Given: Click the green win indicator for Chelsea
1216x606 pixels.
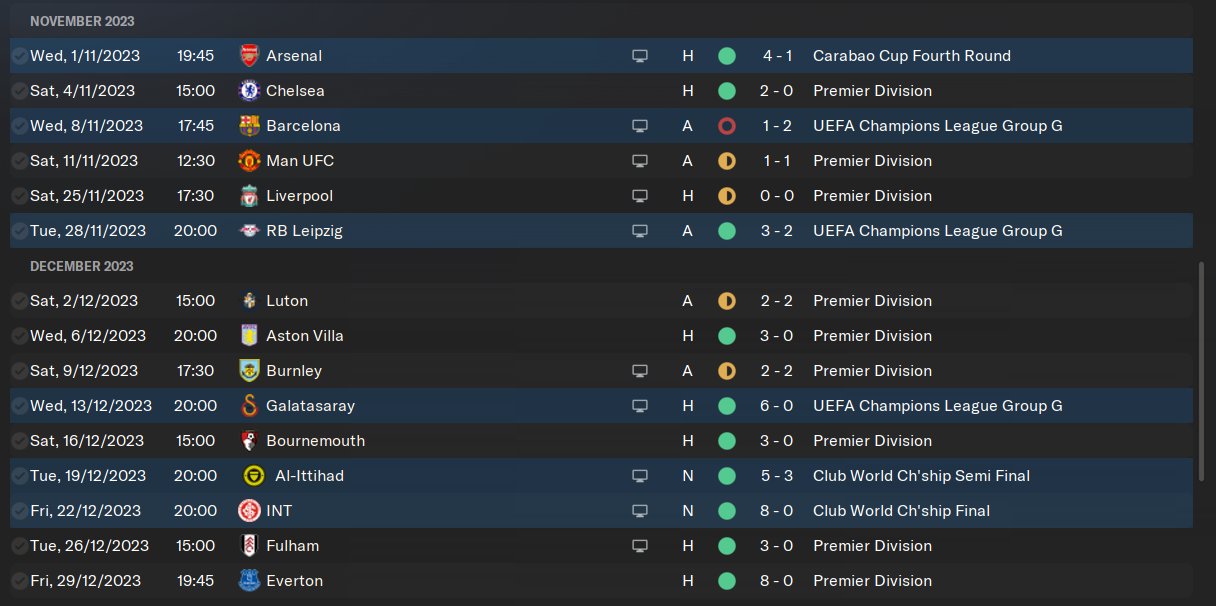Looking at the screenshot, I should (727, 91).
